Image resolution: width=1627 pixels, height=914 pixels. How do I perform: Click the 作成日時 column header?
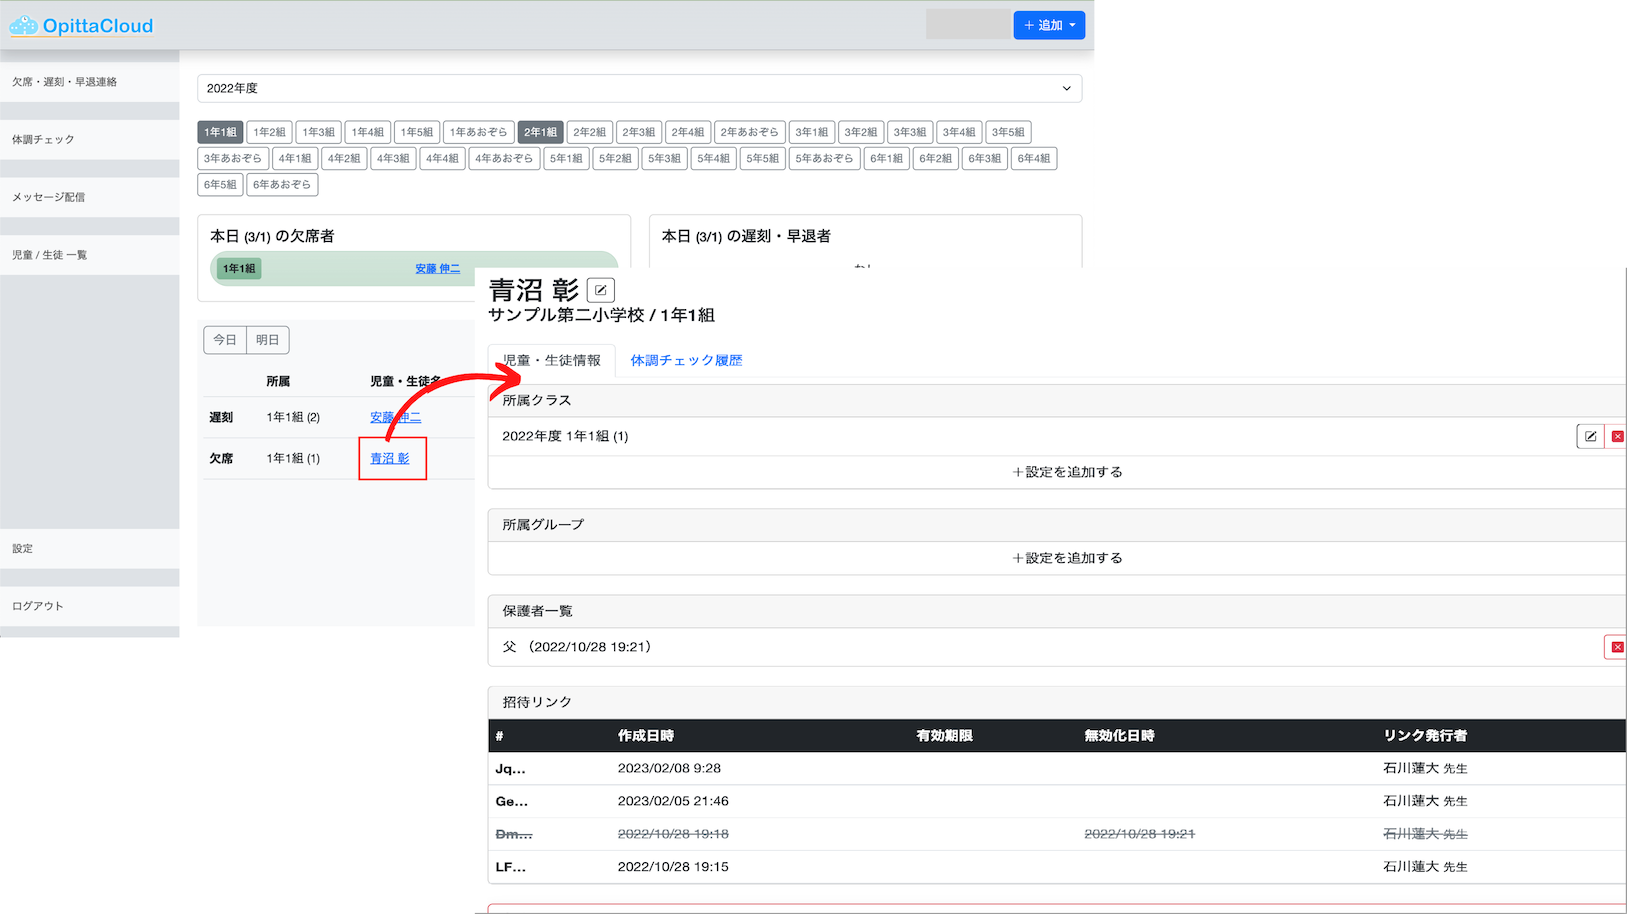(x=646, y=736)
